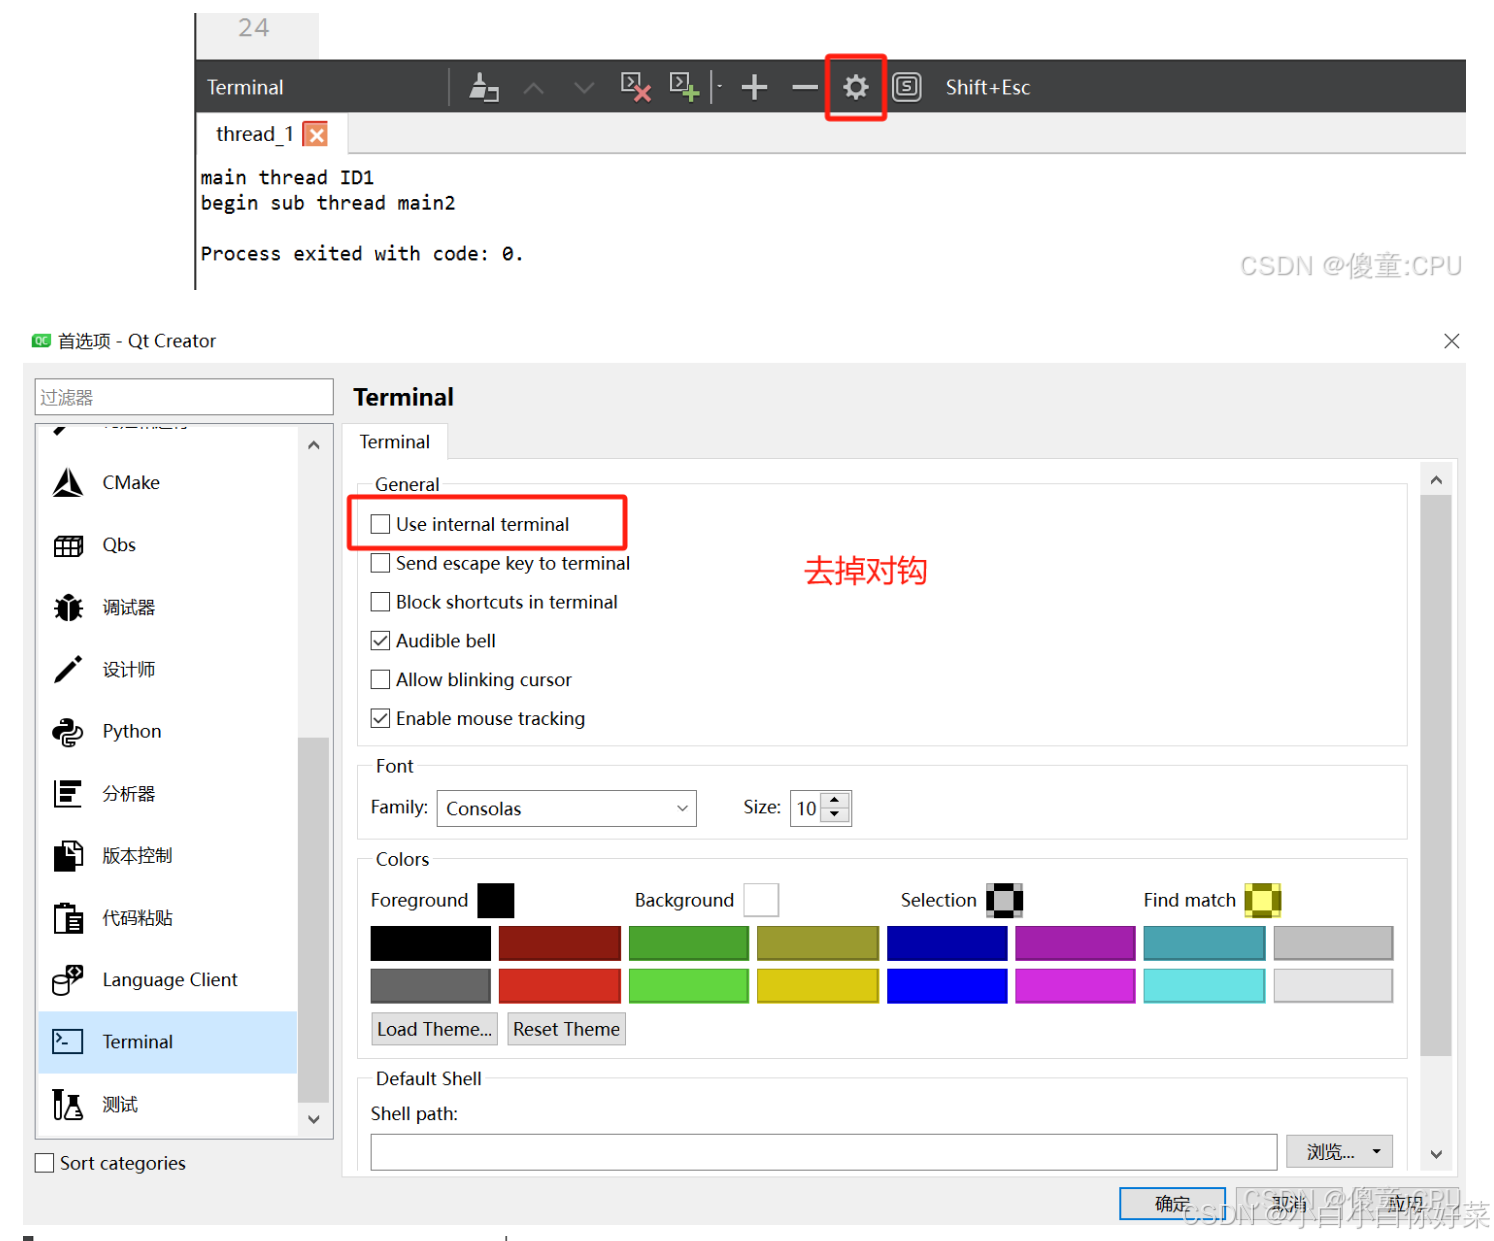Viewport: 1494px width, 1241px height.
Task: Click the magenta palette color in second row
Action: [1075, 986]
